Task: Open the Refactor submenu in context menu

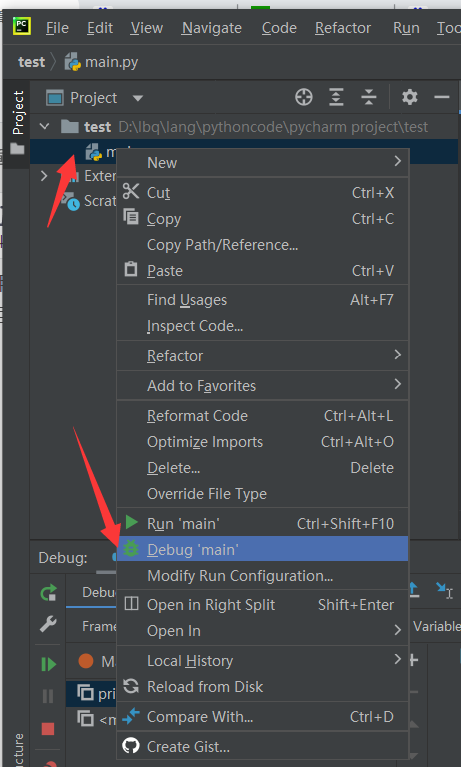Action: pos(262,356)
